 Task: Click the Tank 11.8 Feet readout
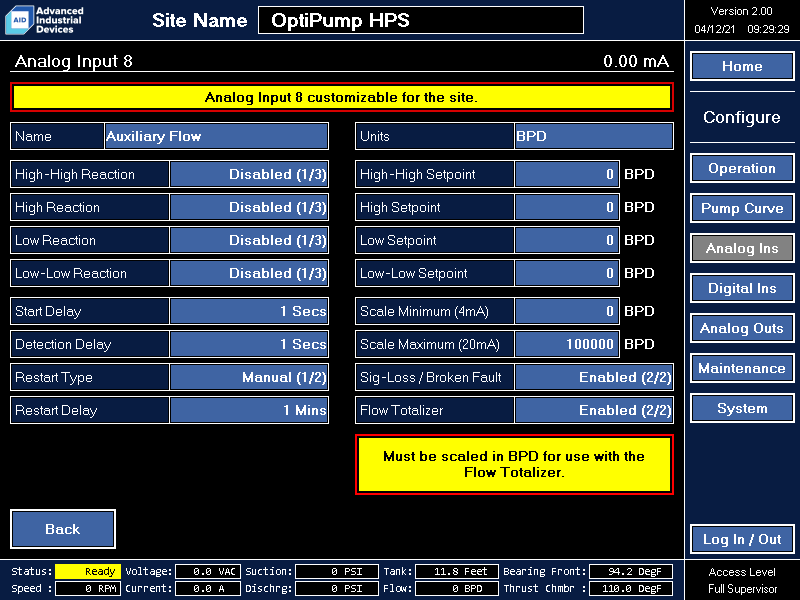click(457, 571)
